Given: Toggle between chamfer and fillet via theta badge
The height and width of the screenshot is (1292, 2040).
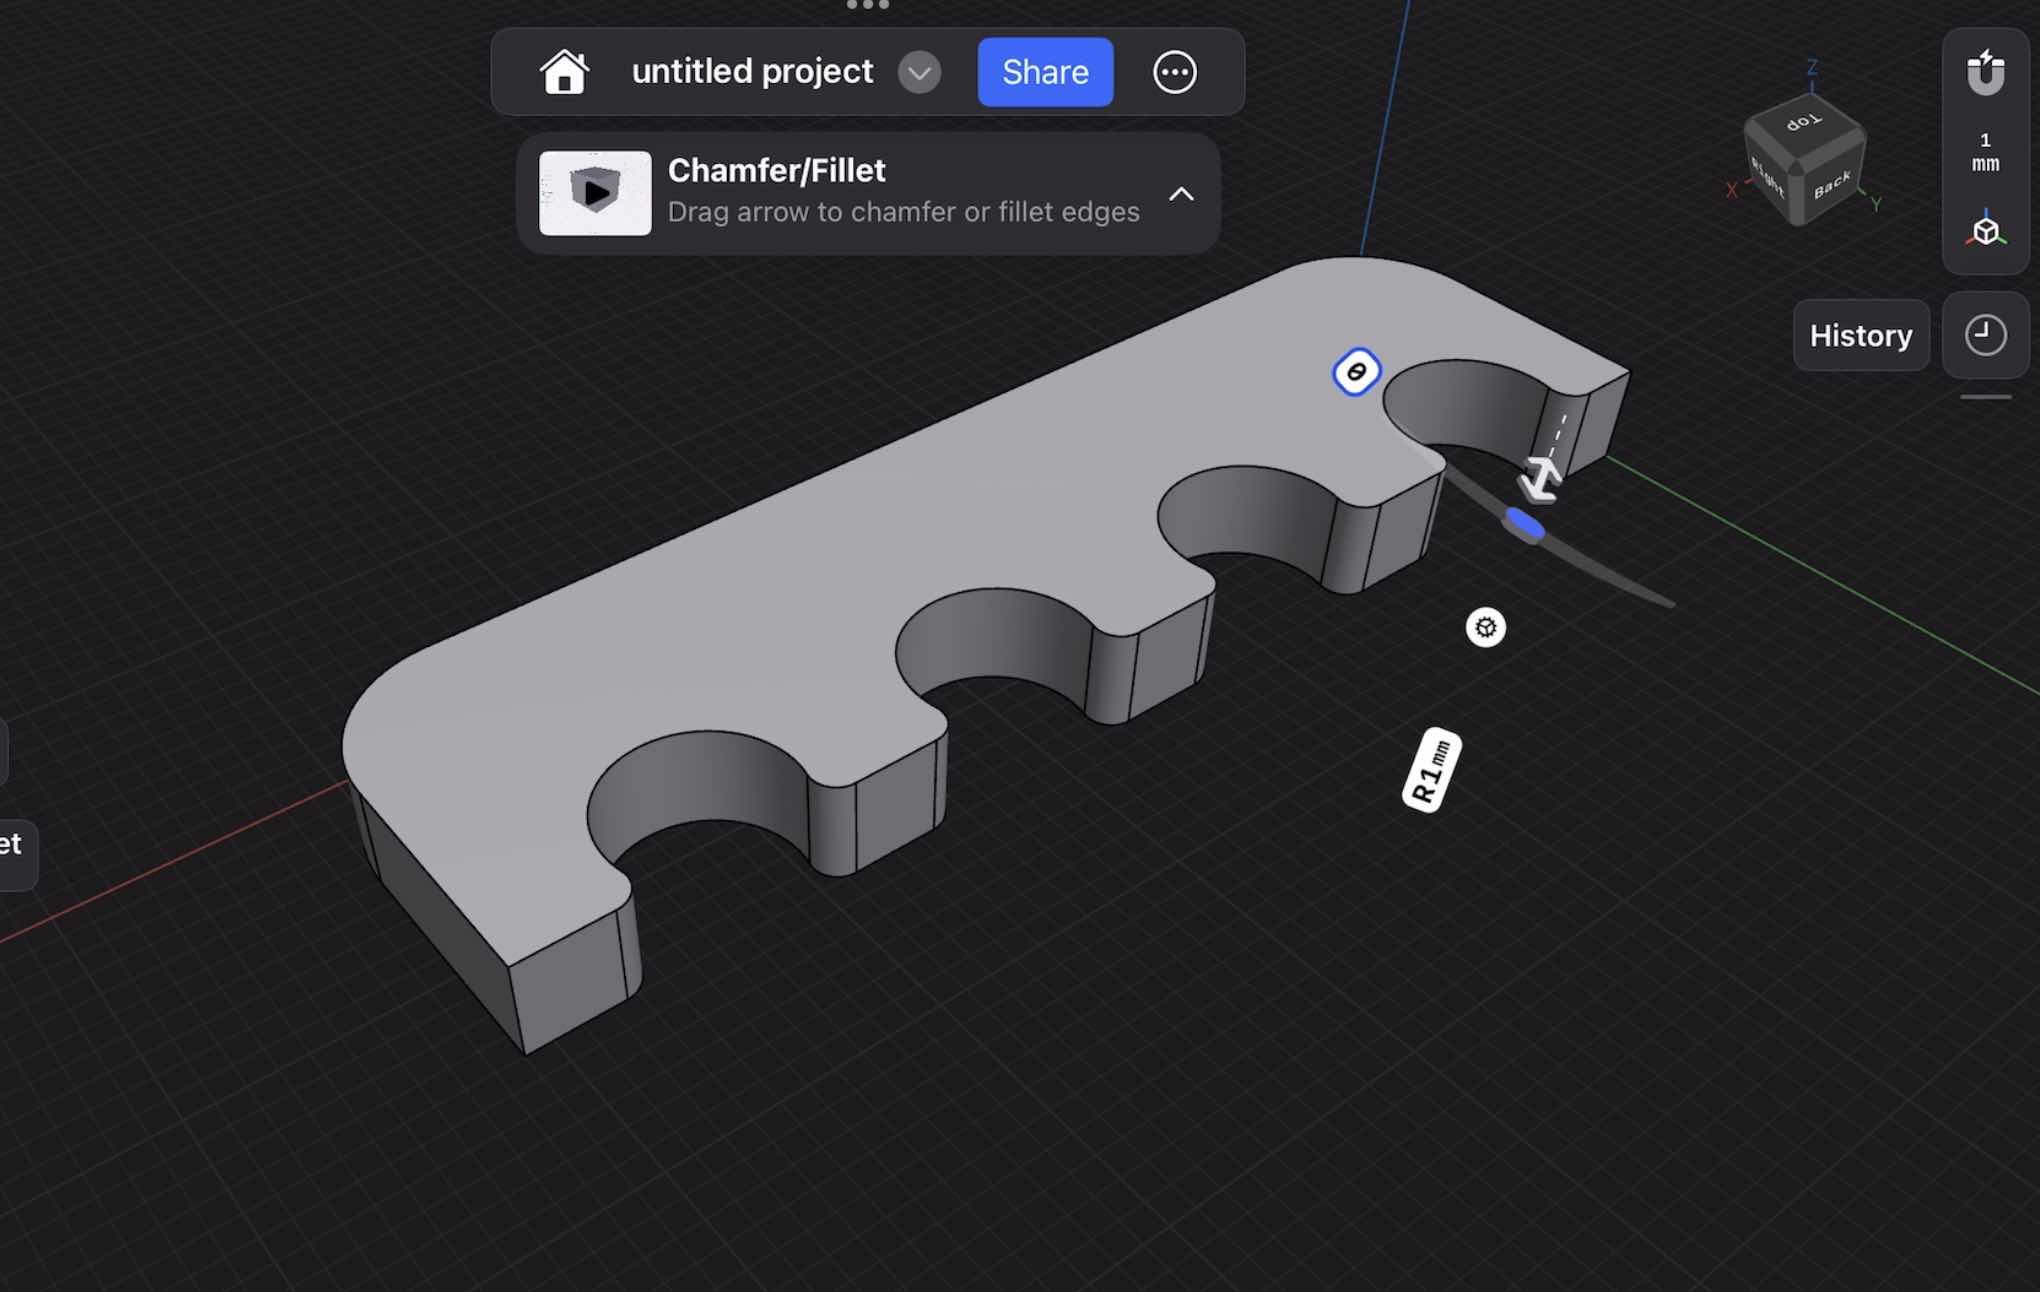Looking at the screenshot, I should 1355,372.
